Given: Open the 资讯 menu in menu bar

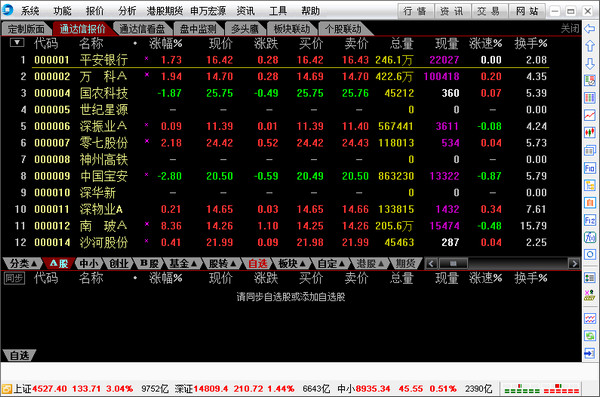Looking at the screenshot, I should [245, 11].
